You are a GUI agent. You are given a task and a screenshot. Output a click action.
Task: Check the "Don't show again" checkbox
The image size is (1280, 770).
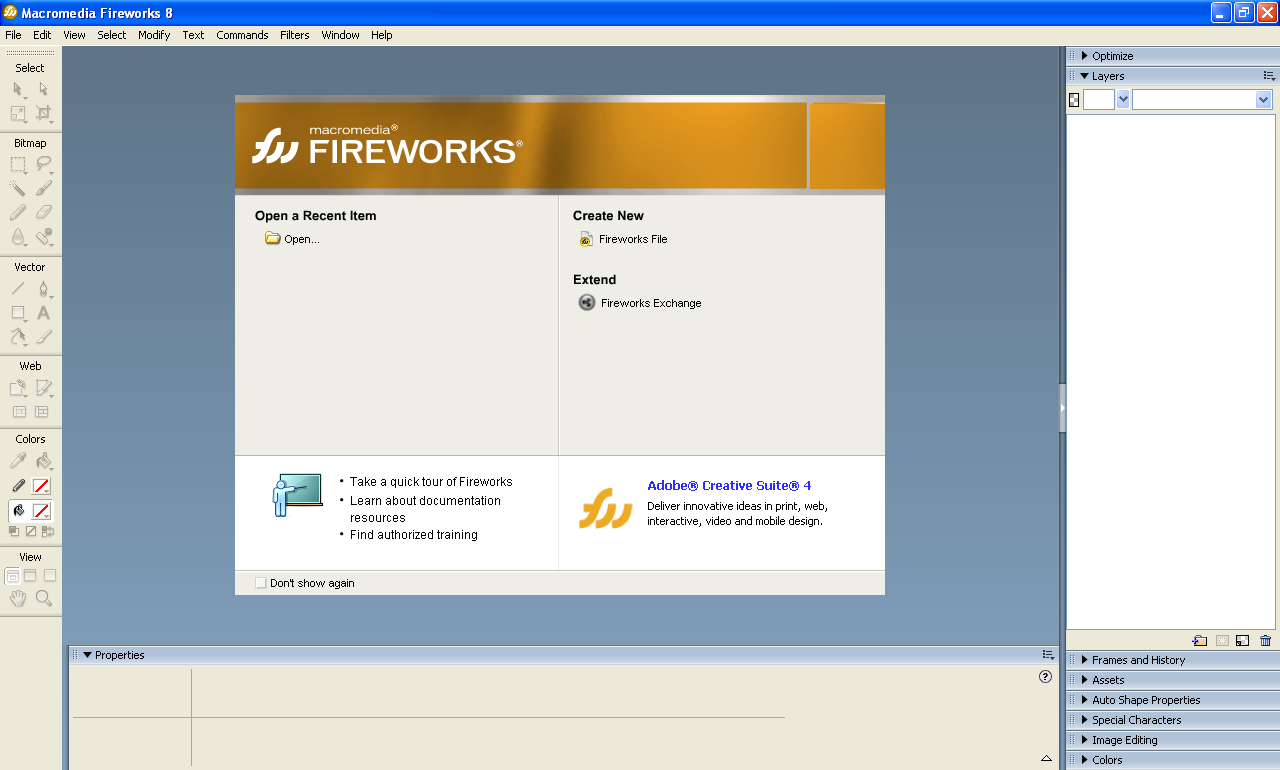click(x=261, y=583)
